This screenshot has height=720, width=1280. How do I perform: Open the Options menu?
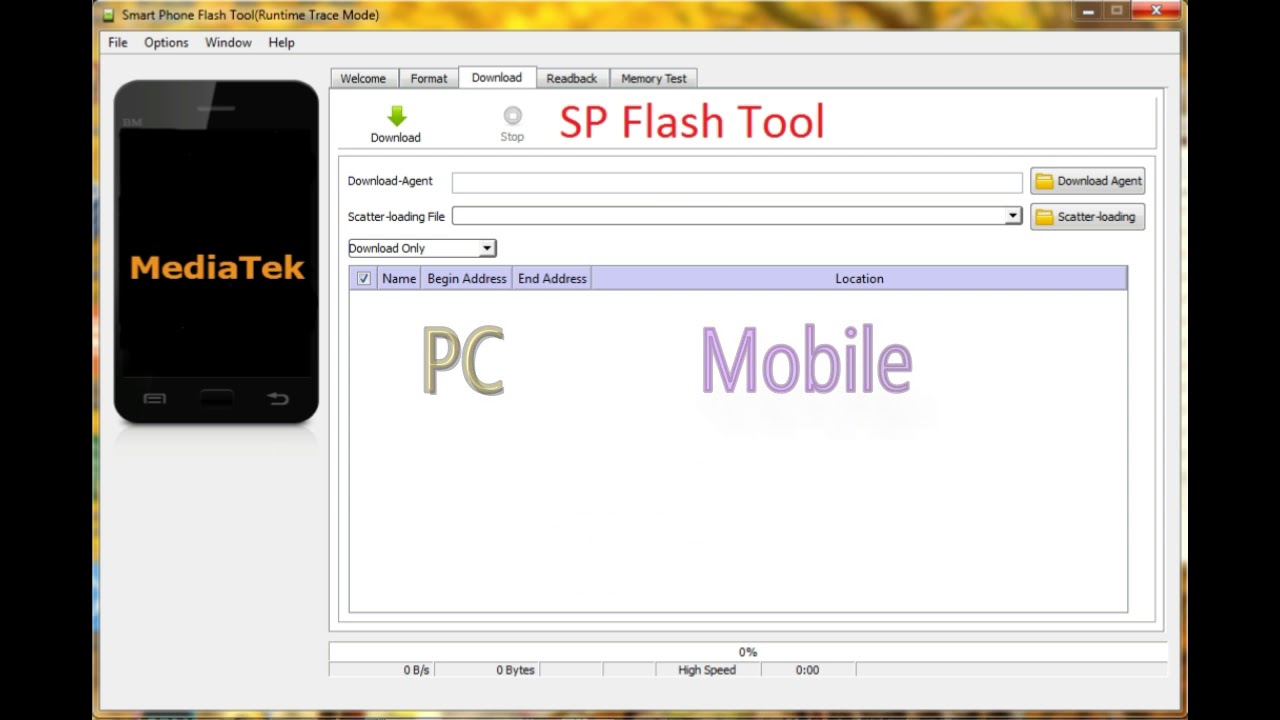166,42
